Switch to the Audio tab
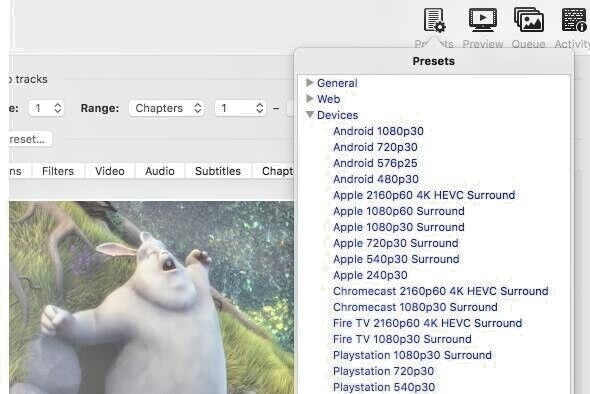Image resolution: width=590 pixels, height=394 pixels. pyautogui.click(x=160, y=171)
